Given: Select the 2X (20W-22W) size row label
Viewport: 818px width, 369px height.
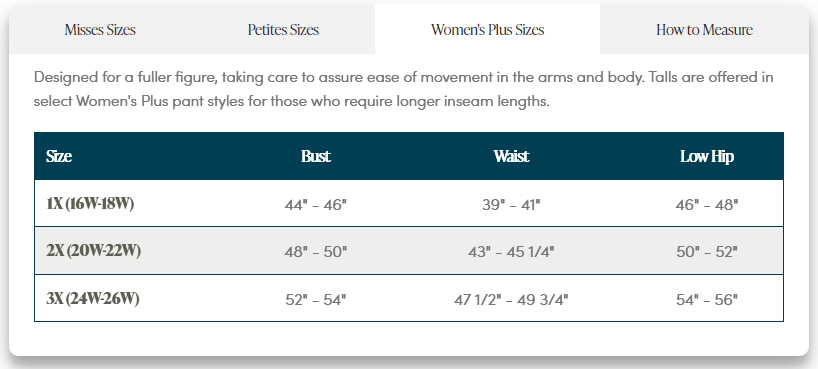Looking at the screenshot, I should pos(94,251).
